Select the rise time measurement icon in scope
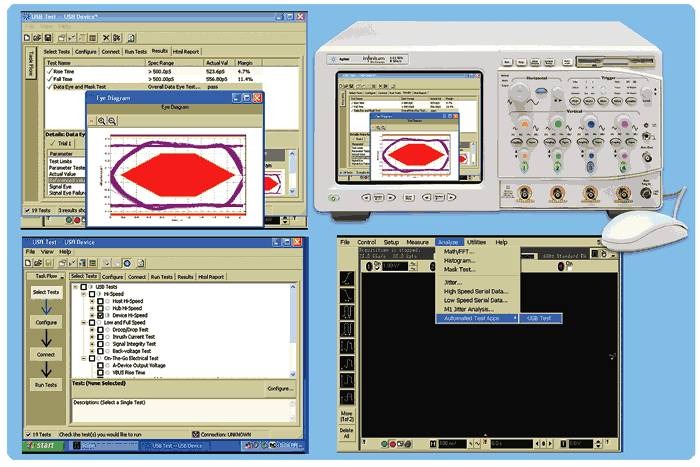 point(347,279)
